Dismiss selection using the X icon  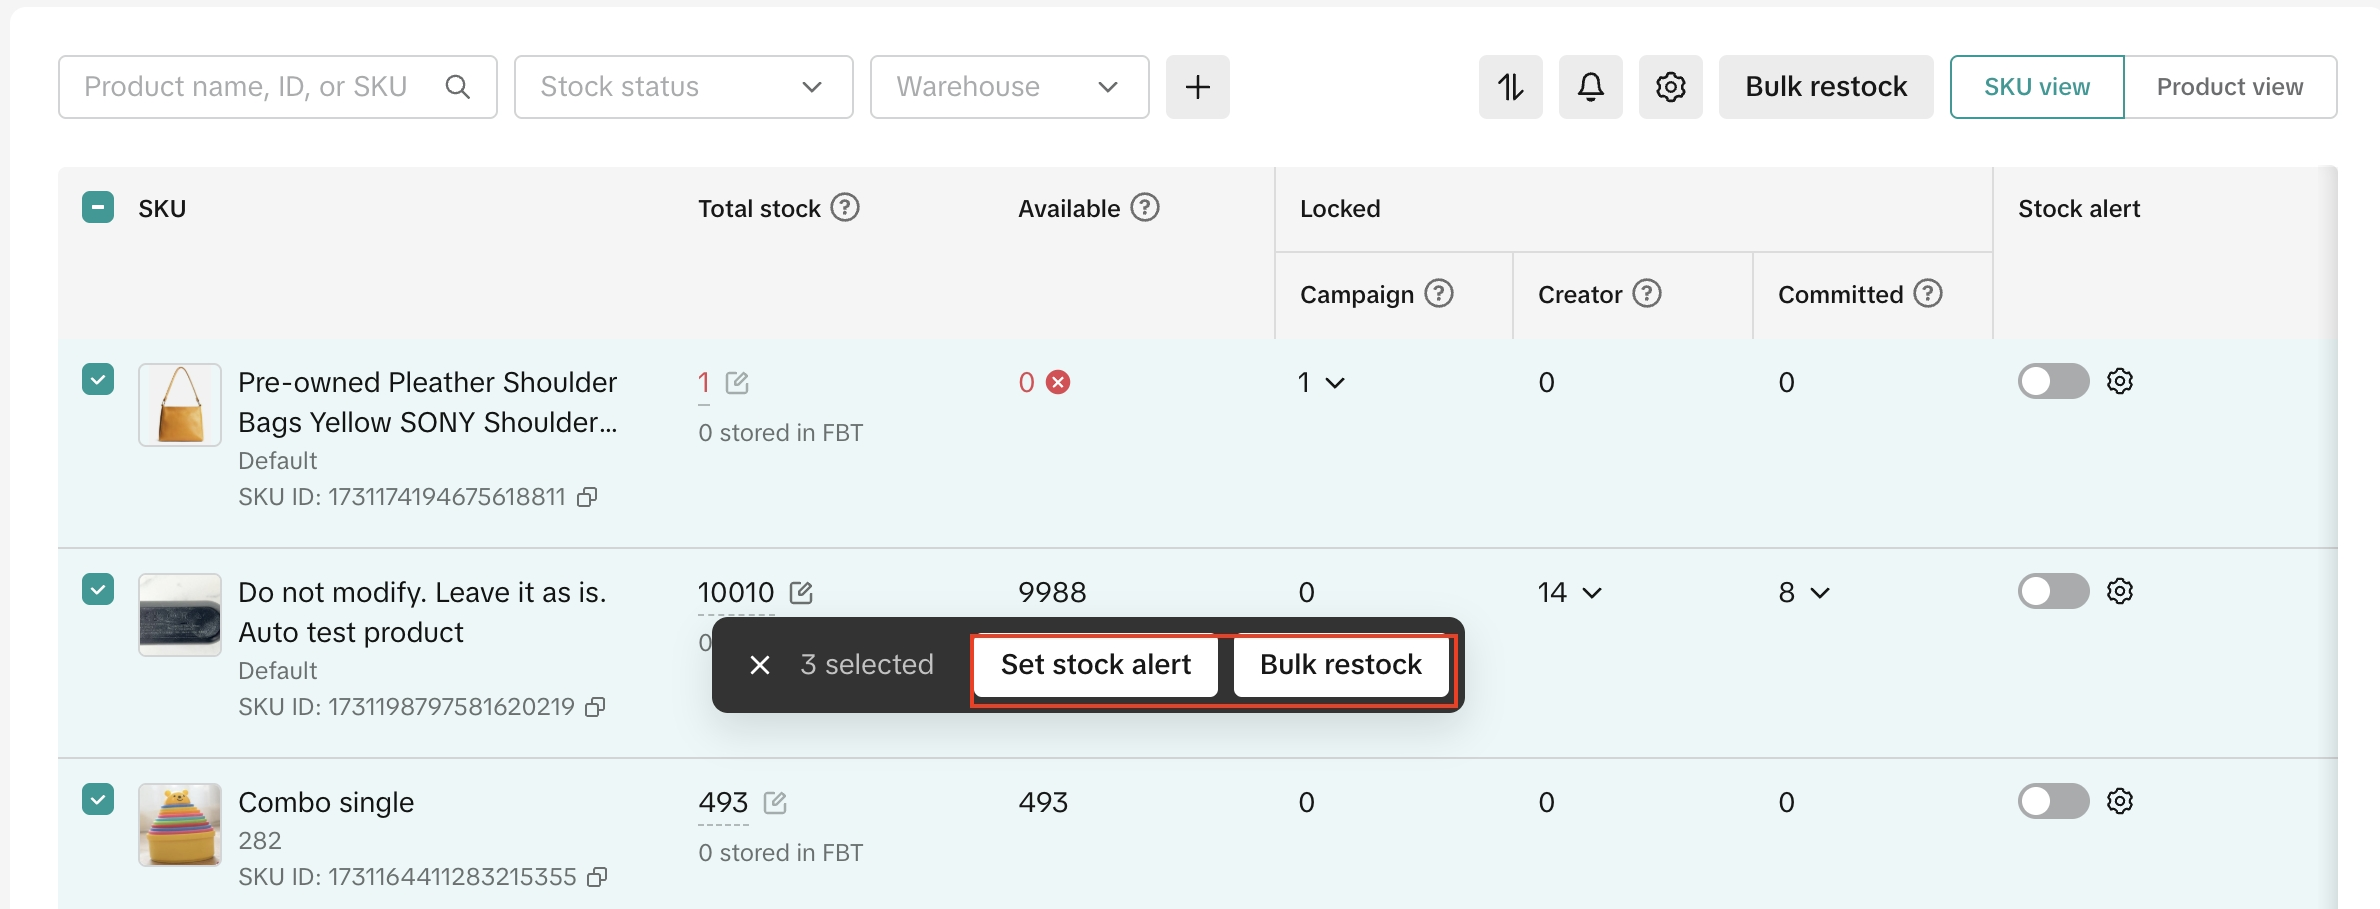(x=760, y=665)
